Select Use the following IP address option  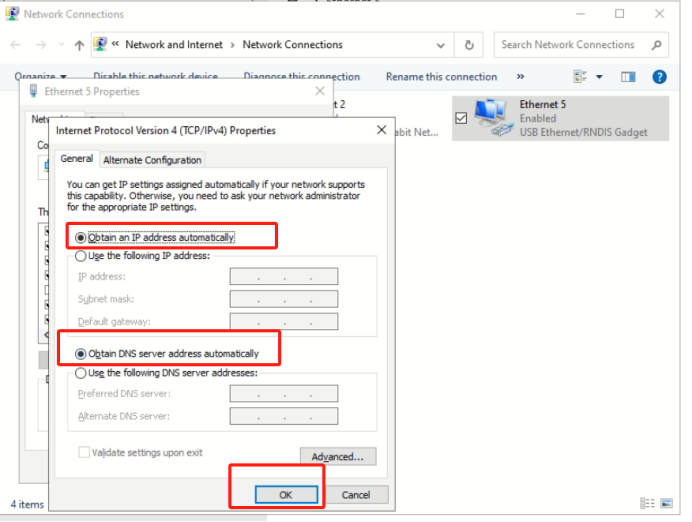80,256
